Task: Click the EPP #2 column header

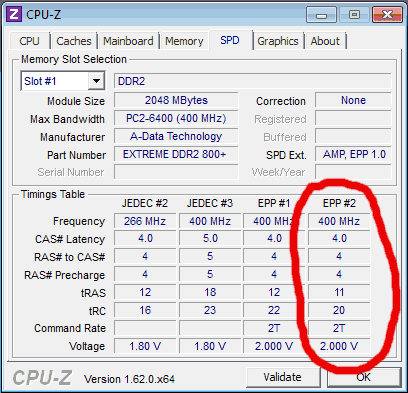Action: (339, 203)
